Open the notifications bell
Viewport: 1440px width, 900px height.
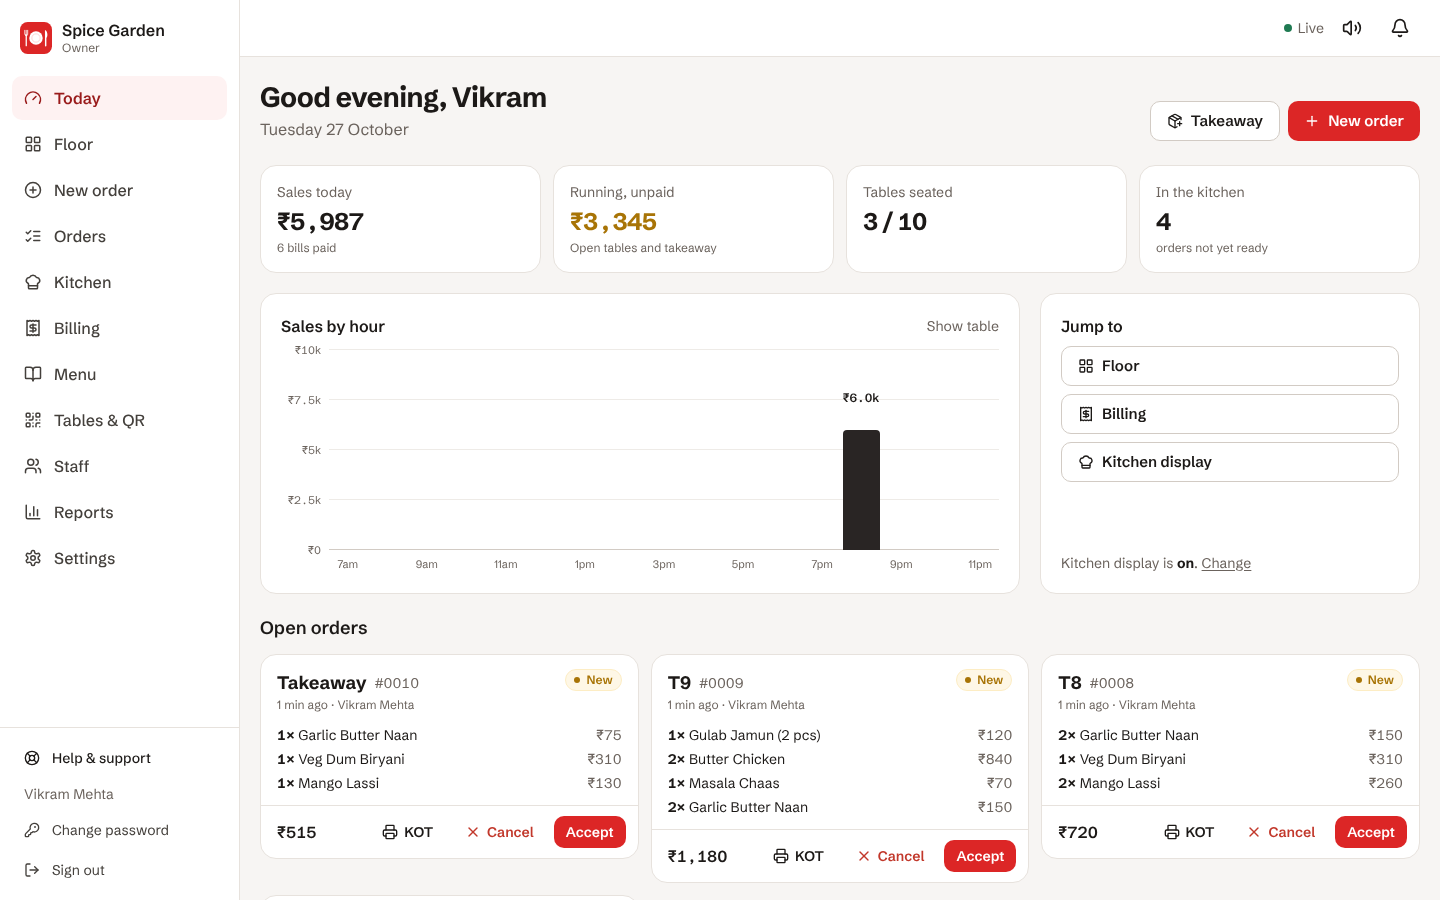[1400, 28]
